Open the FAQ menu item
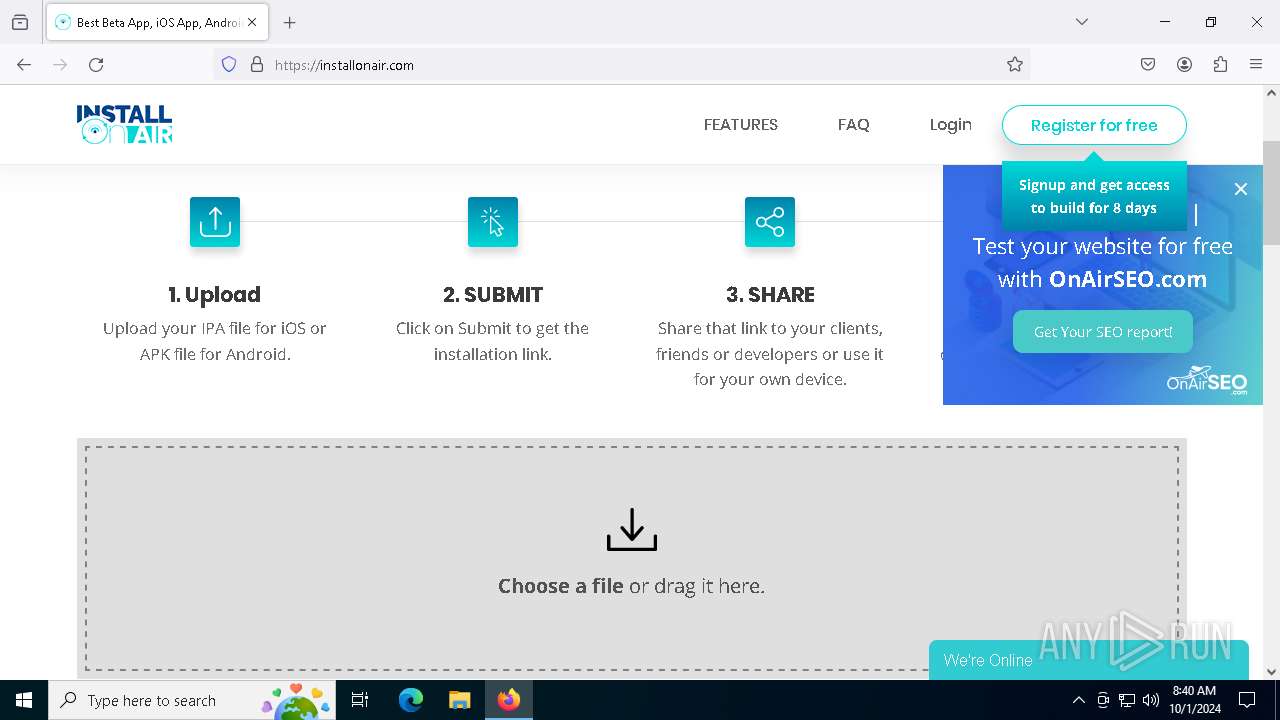Image resolution: width=1280 pixels, height=720 pixels. [854, 125]
